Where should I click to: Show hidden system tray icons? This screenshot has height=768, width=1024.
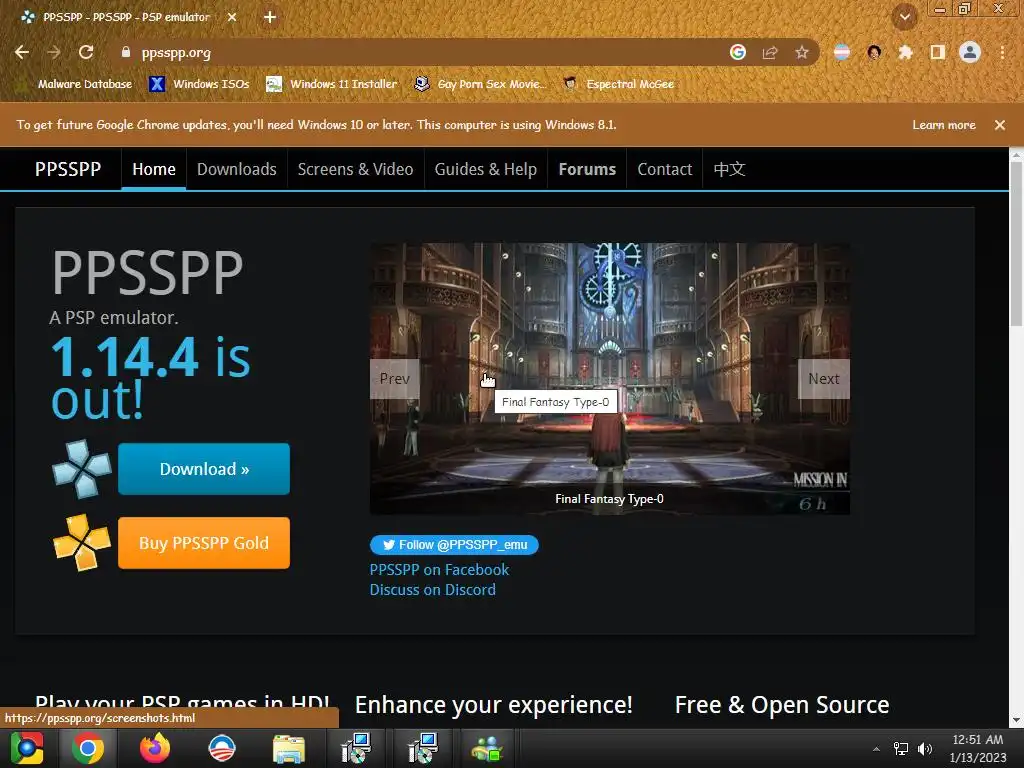876,749
